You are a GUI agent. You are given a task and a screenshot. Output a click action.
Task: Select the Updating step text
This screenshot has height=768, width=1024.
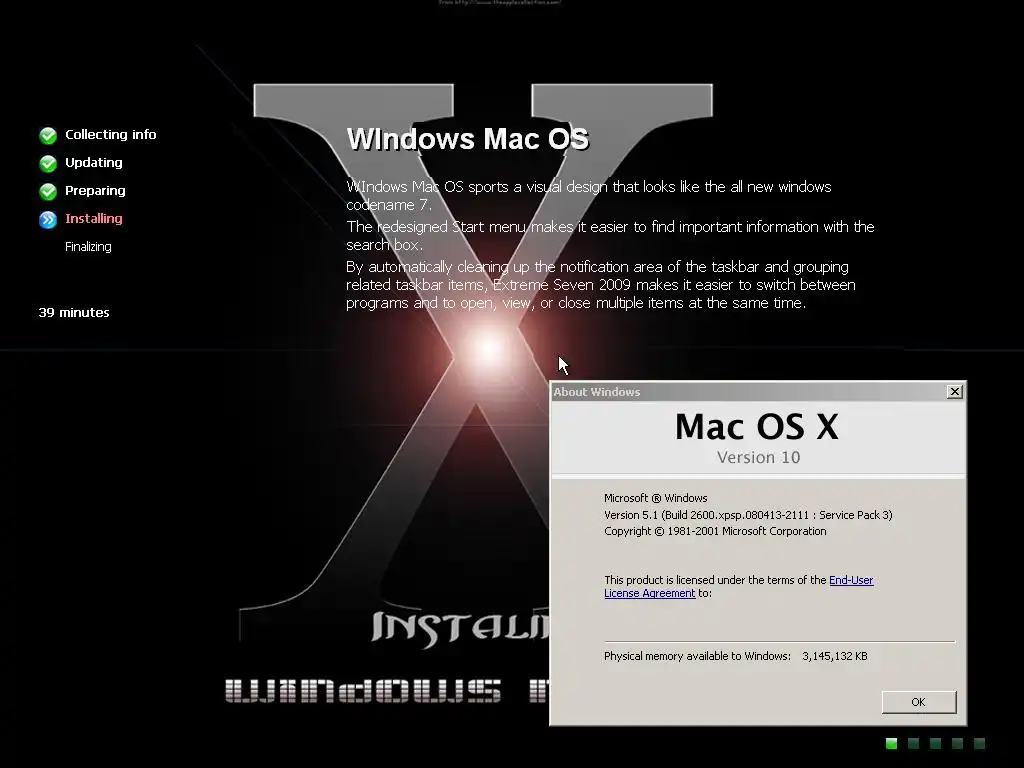point(93,163)
